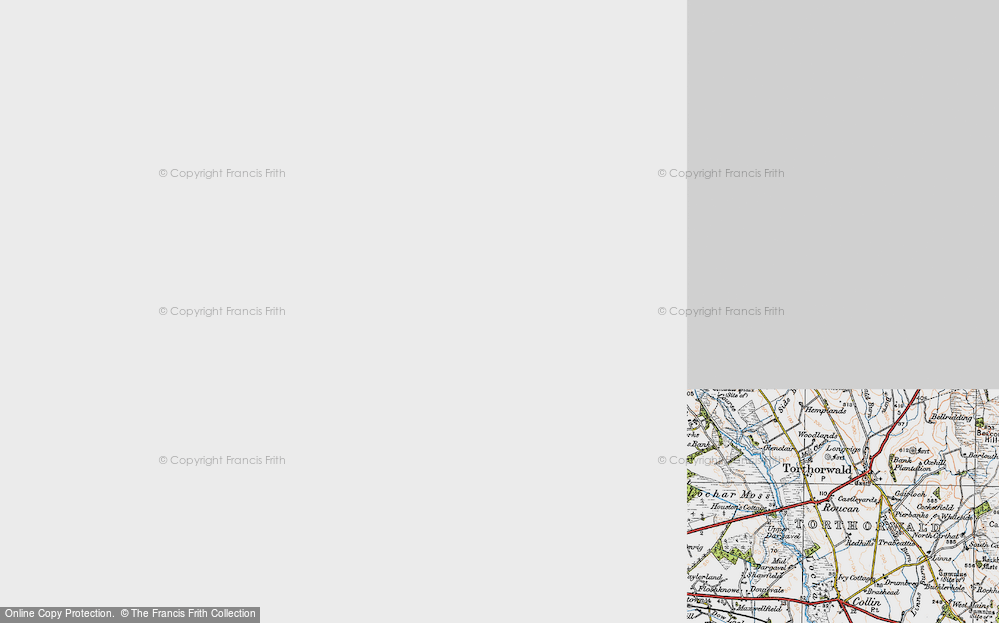Click the Shawfield label on the map
Image resolution: width=999 pixels, height=623 pixels.
click(765, 575)
